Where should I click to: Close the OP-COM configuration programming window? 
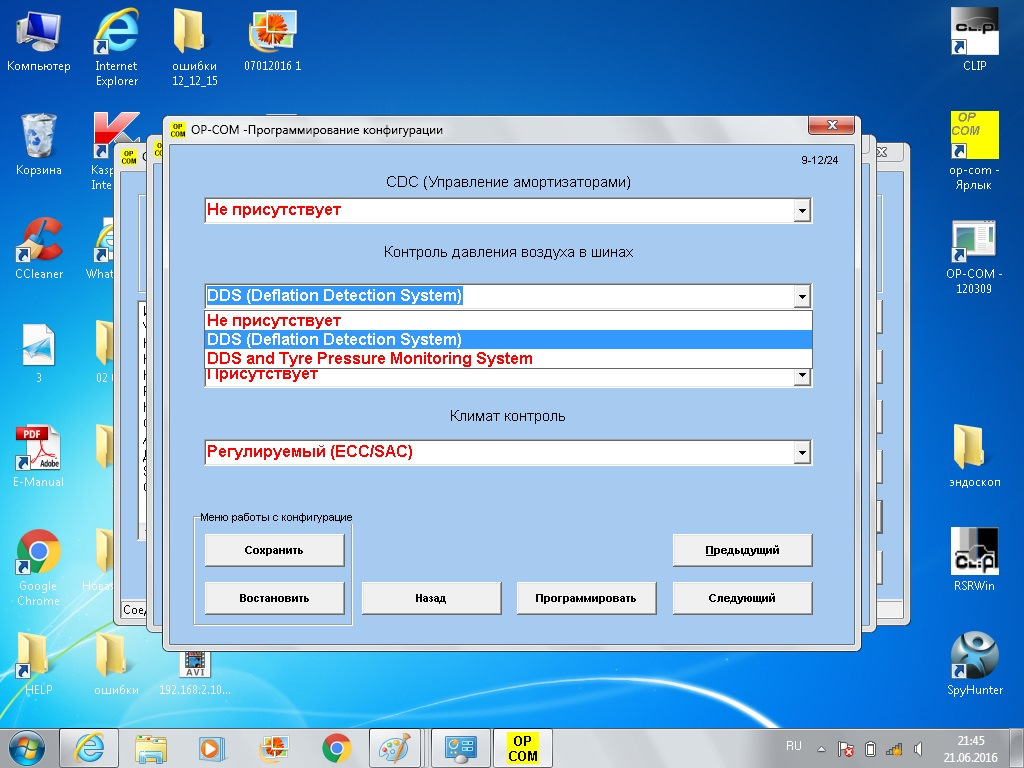(x=831, y=125)
